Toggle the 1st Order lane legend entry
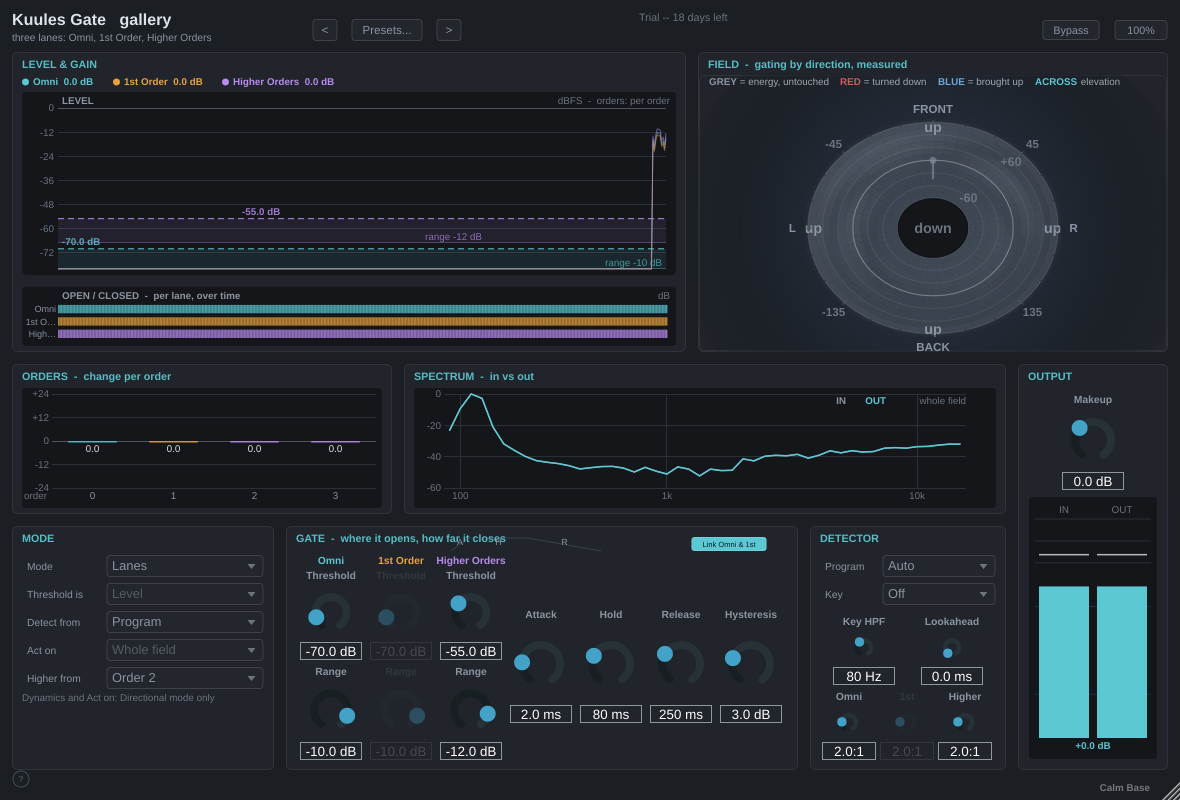Image resolution: width=1180 pixels, height=800 pixels. pos(157,82)
